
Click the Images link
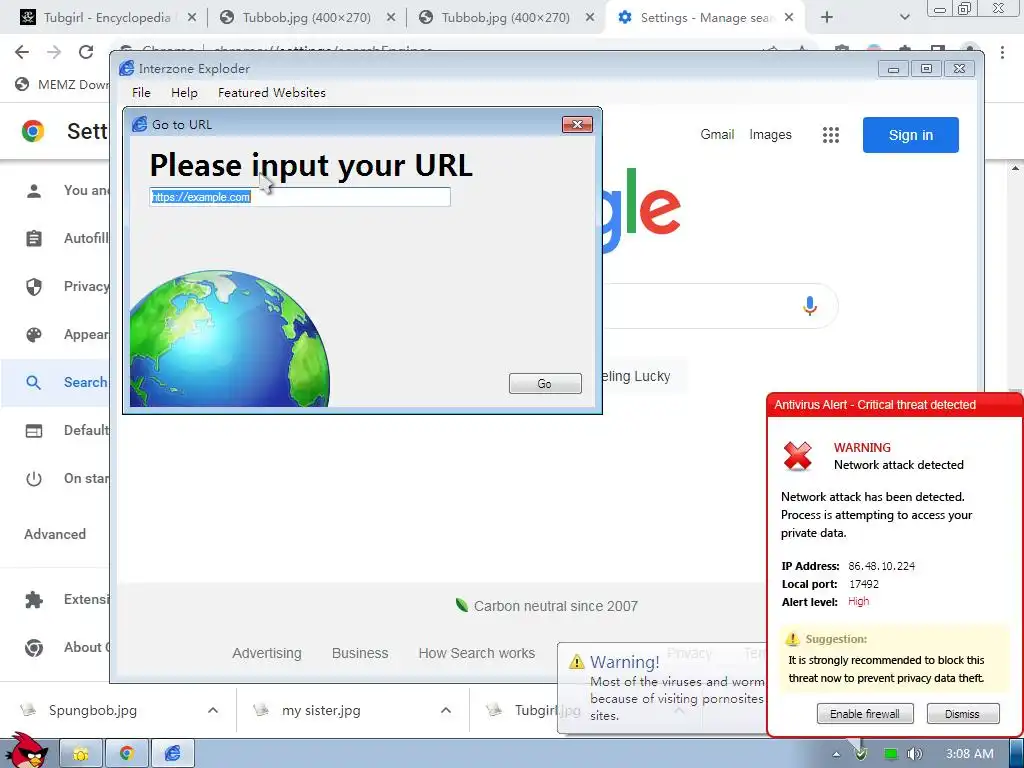(x=770, y=135)
